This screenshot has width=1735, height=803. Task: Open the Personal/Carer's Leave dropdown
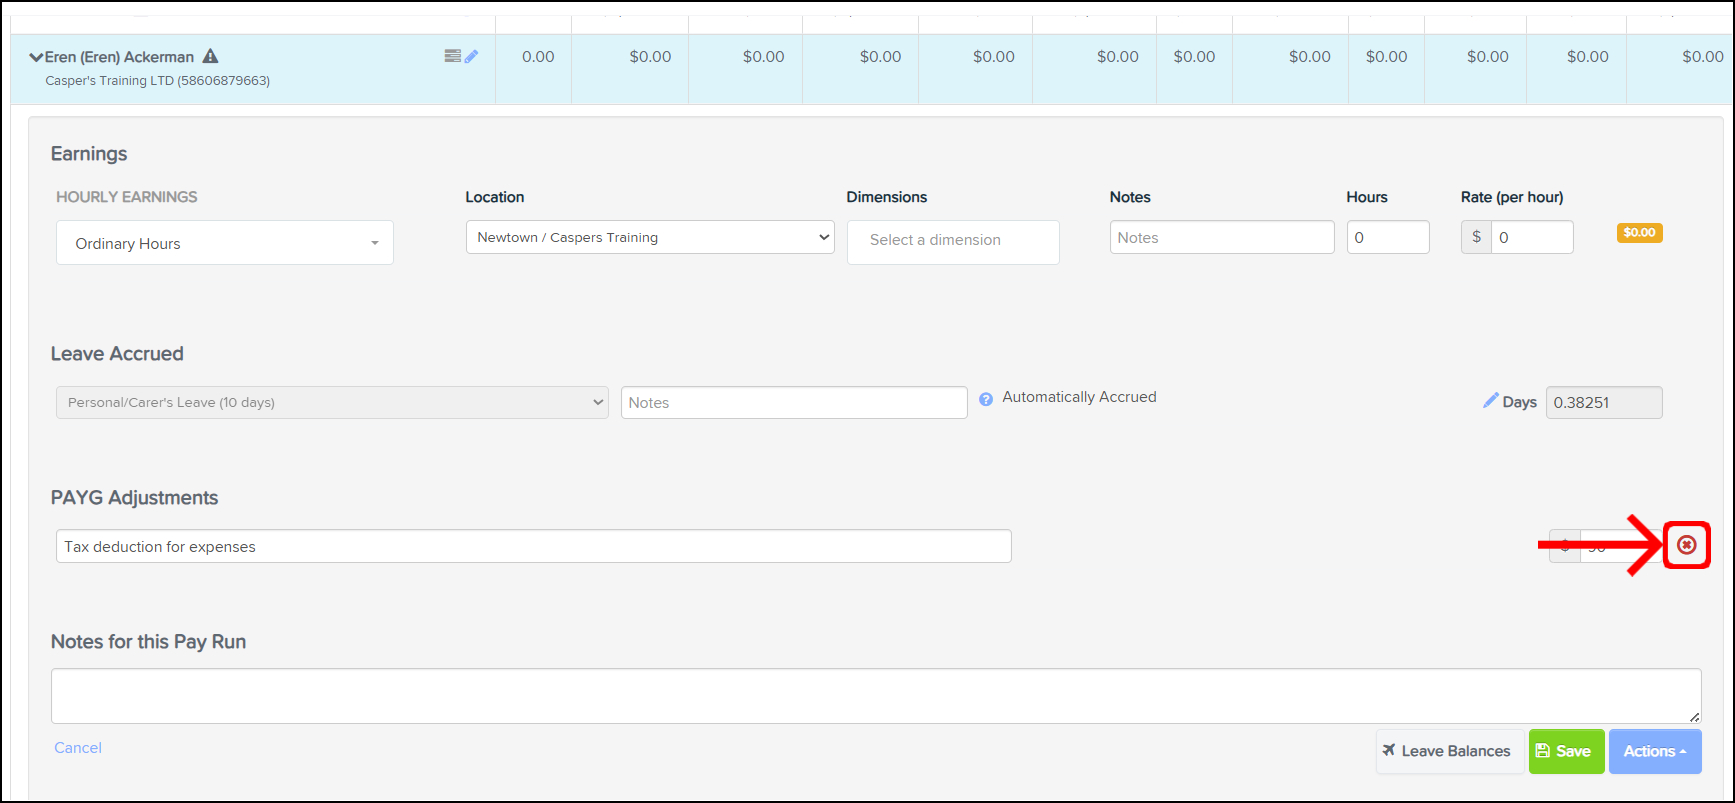click(332, 403)
